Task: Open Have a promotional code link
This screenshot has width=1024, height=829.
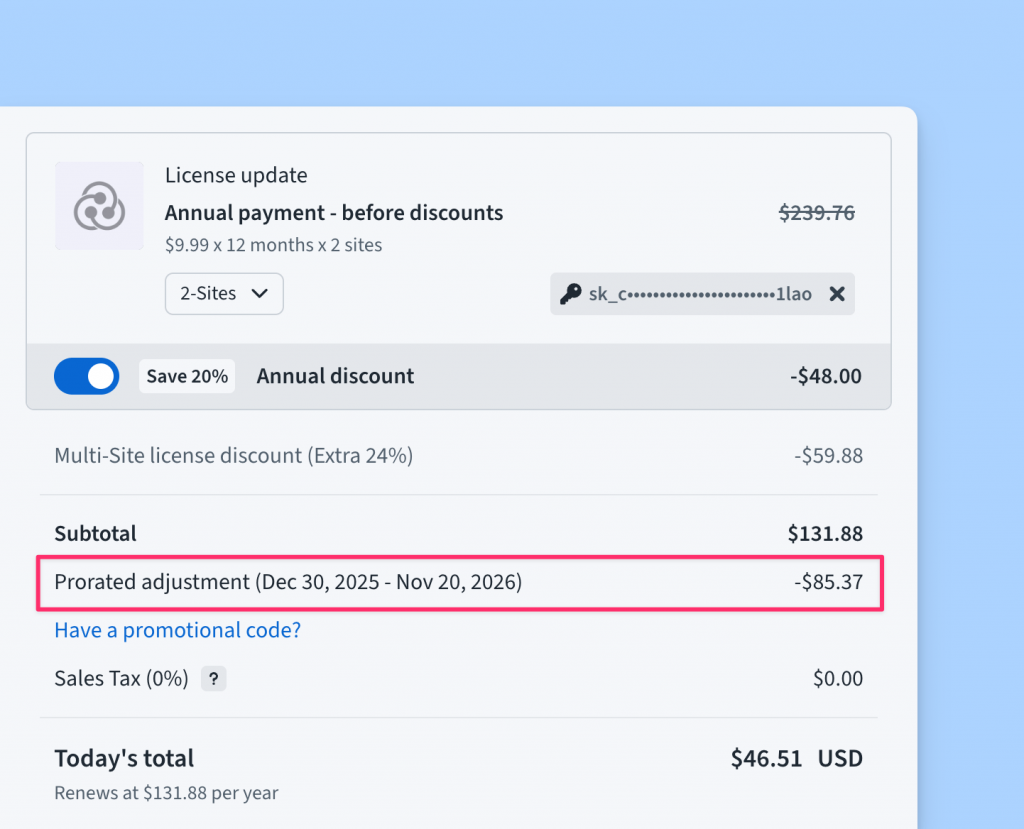Action: pos(177,630)
